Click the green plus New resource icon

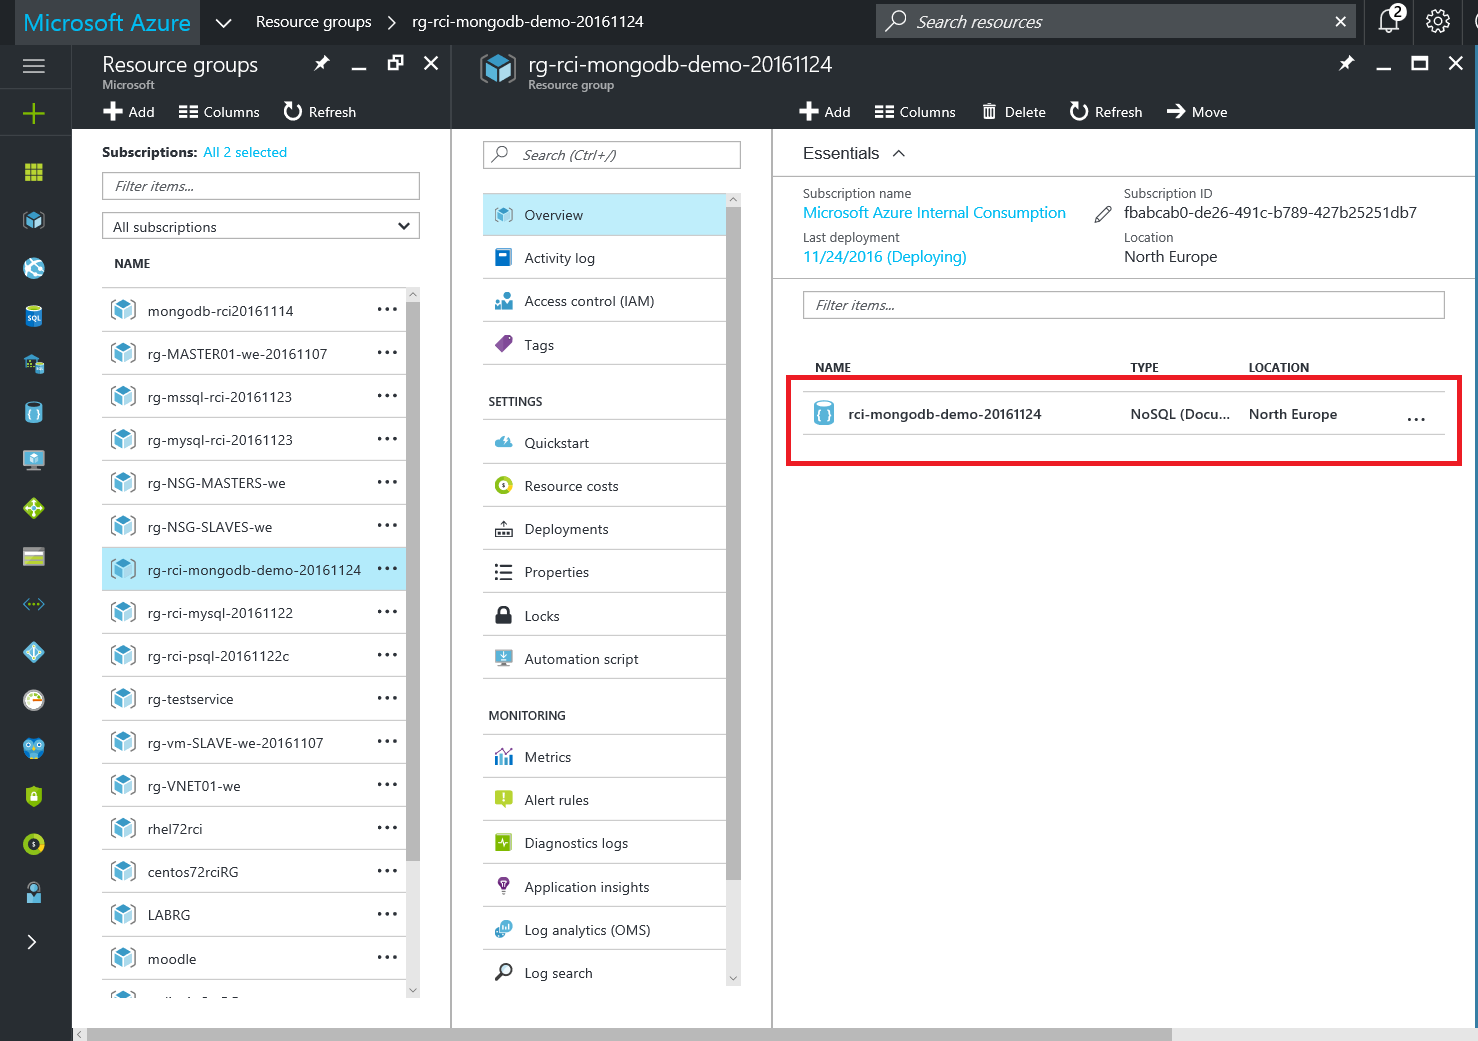pos(34,113)
